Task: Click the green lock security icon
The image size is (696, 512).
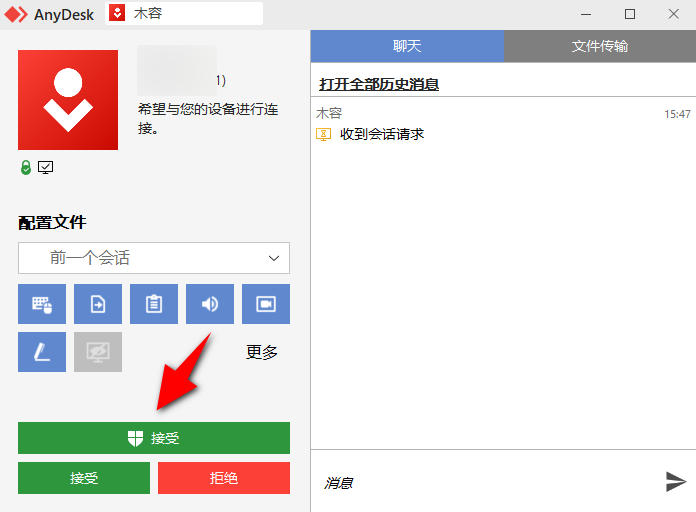Action: [26, 167]
